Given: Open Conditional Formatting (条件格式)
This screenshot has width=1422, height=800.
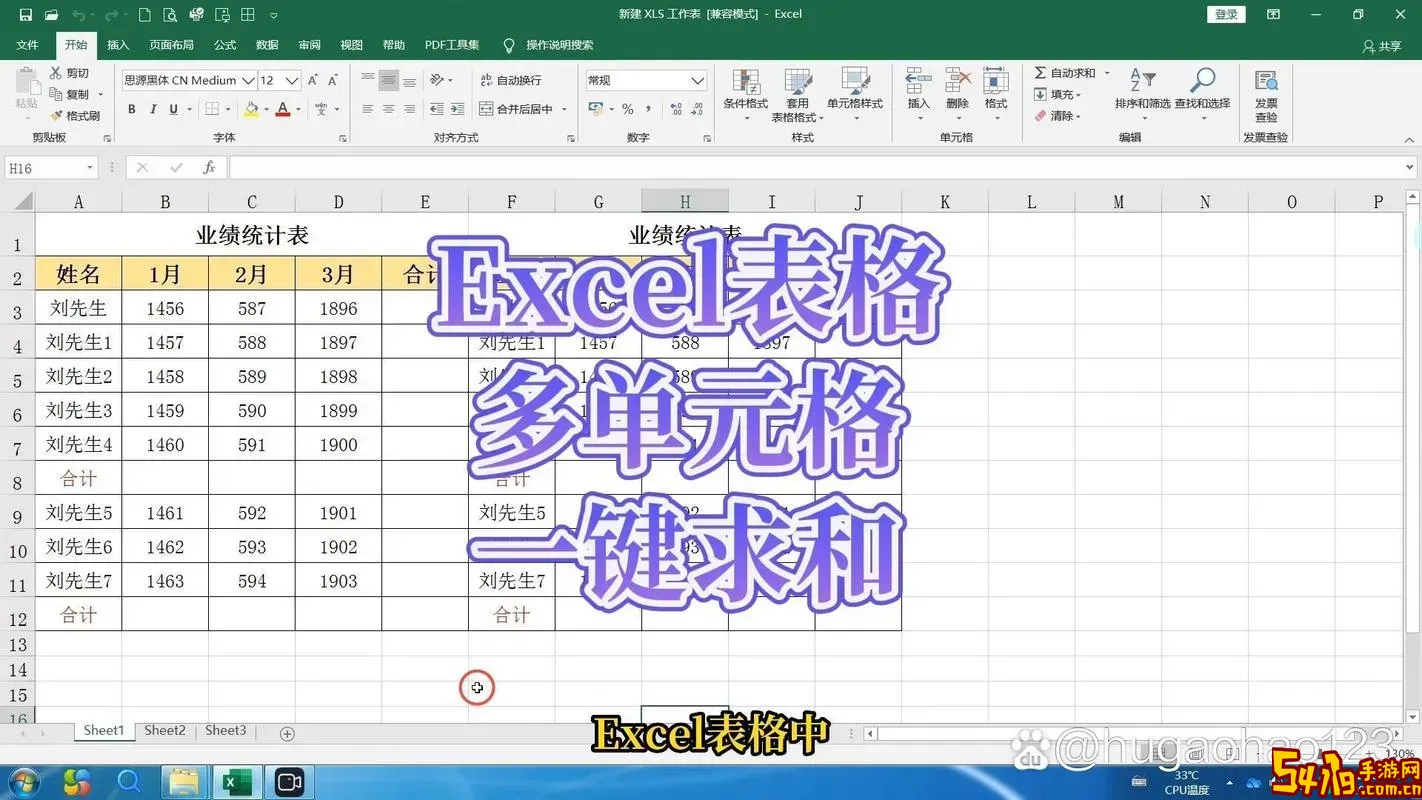Looking at the screenshot, I should click(x=746, y=93).
